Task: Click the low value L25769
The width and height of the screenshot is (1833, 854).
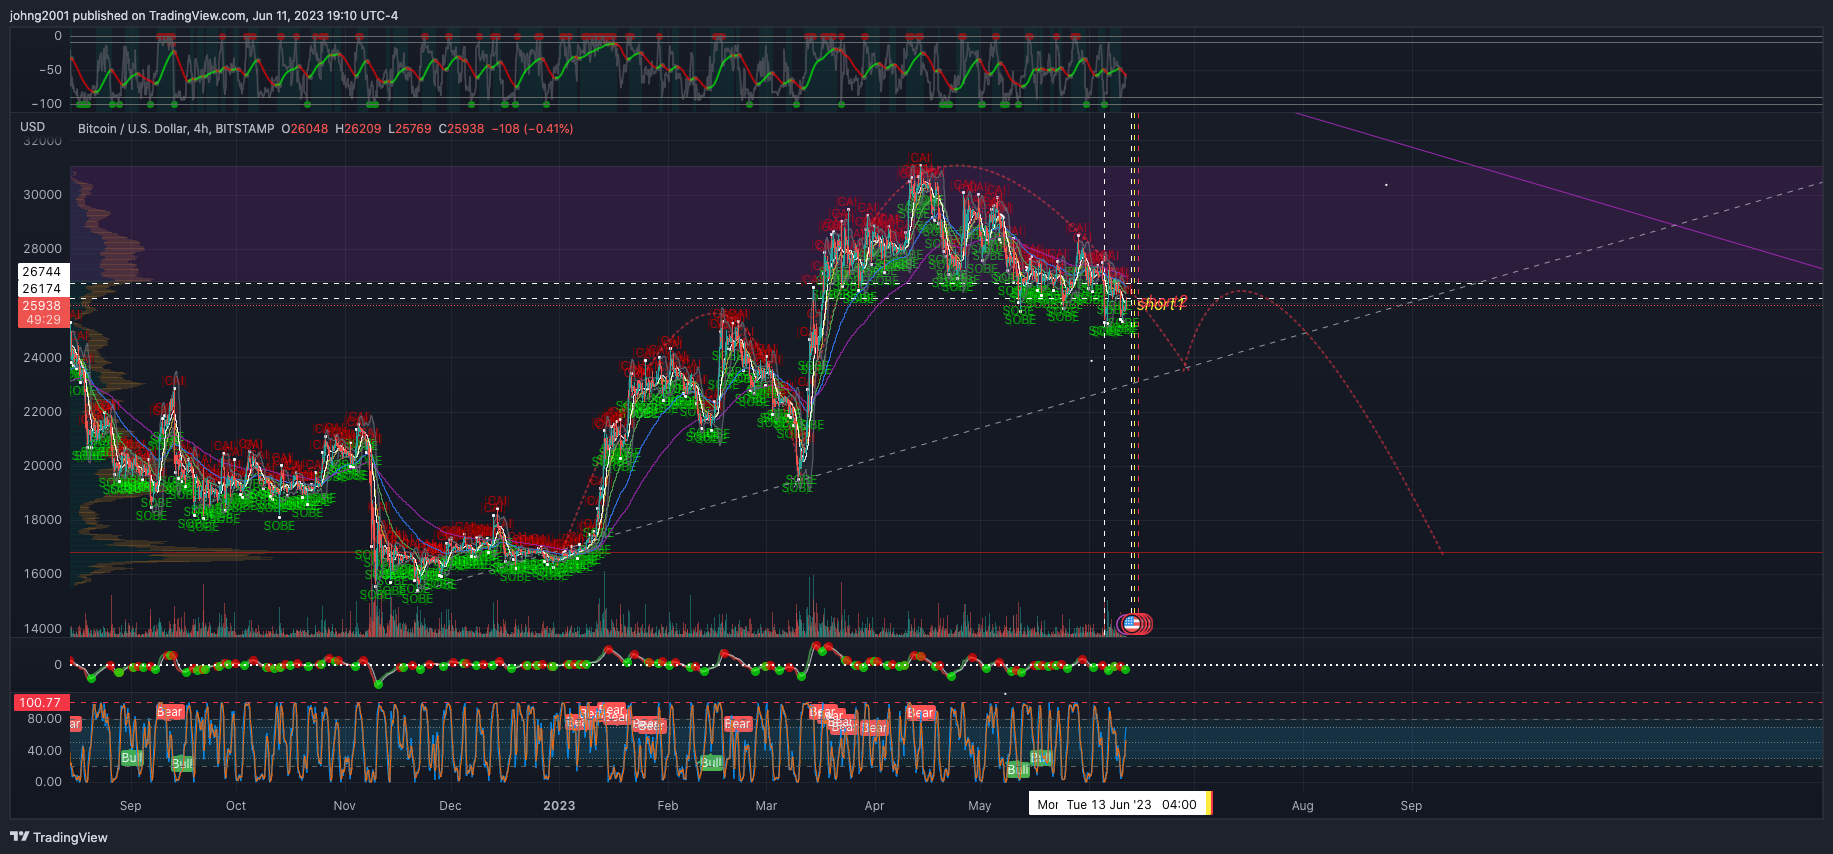Action: pos(410,129)
